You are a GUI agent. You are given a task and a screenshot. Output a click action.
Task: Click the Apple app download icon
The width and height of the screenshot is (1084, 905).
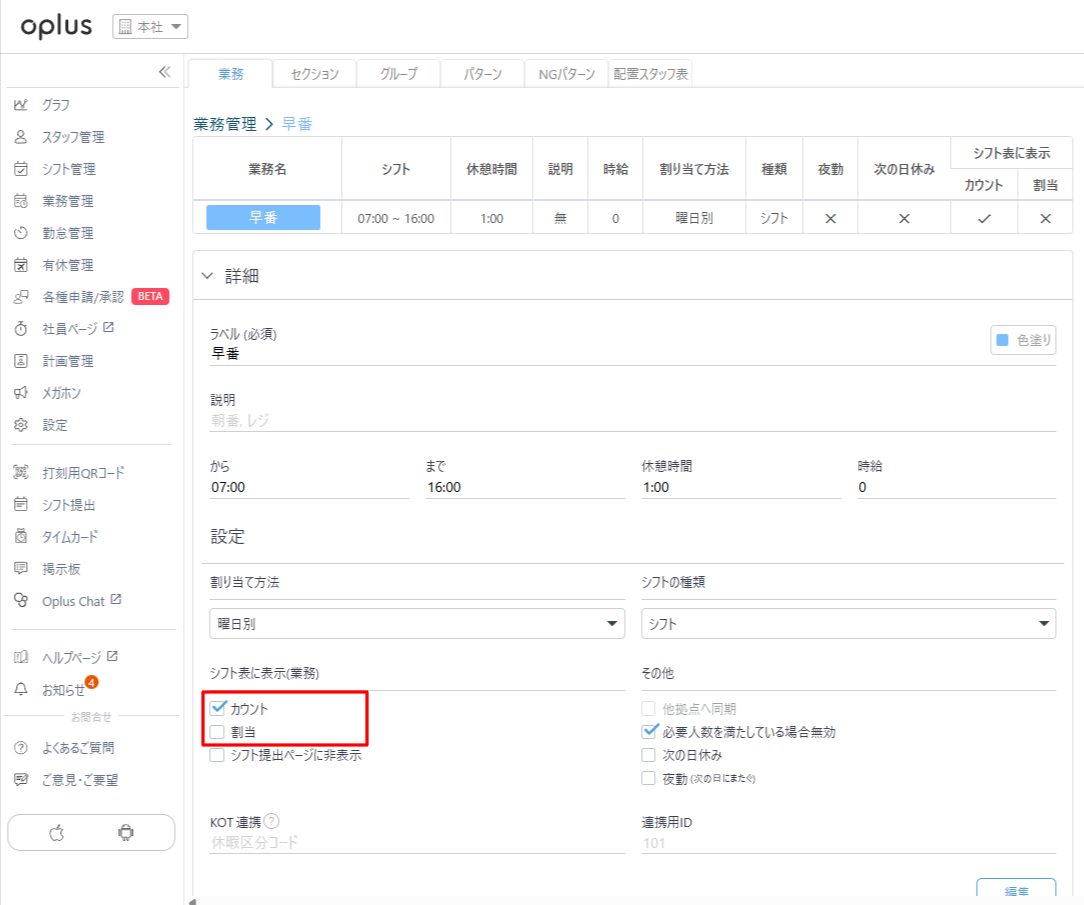57,832
